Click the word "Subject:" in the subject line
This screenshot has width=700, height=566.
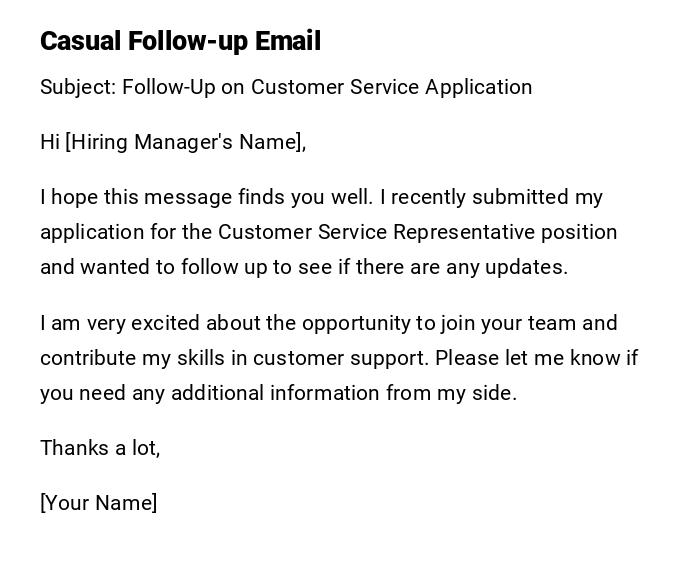pos(78,87)
